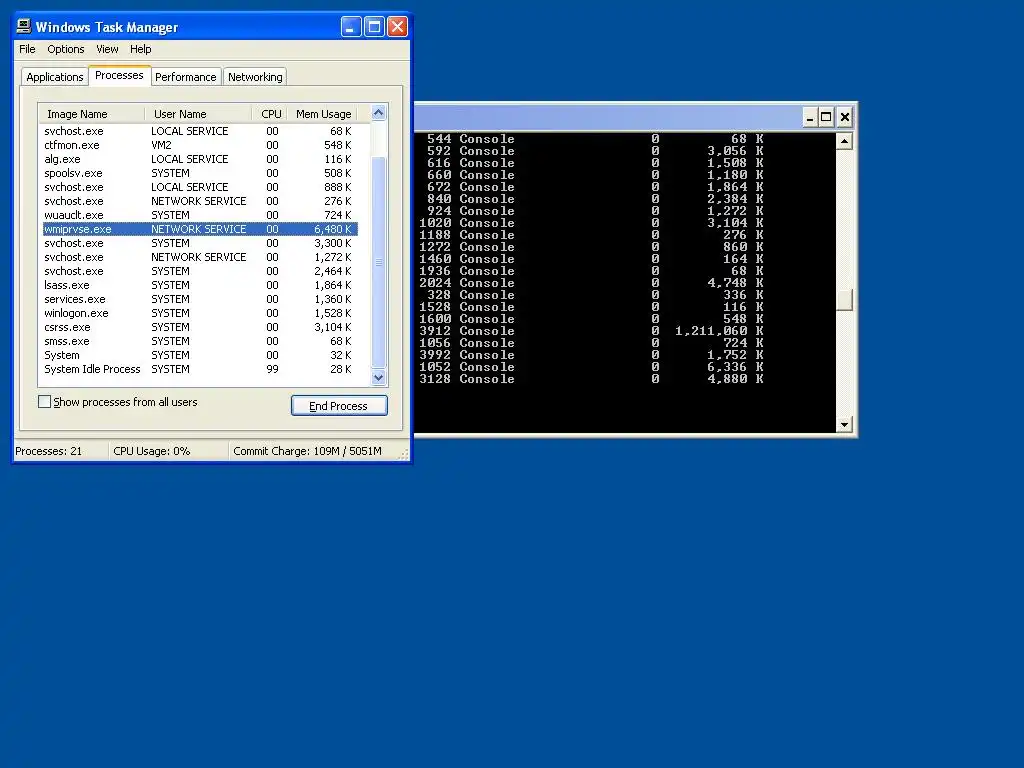Select the lsass.exe process
The width and height of the screenshot is (1024, 768).
[200, 285]
